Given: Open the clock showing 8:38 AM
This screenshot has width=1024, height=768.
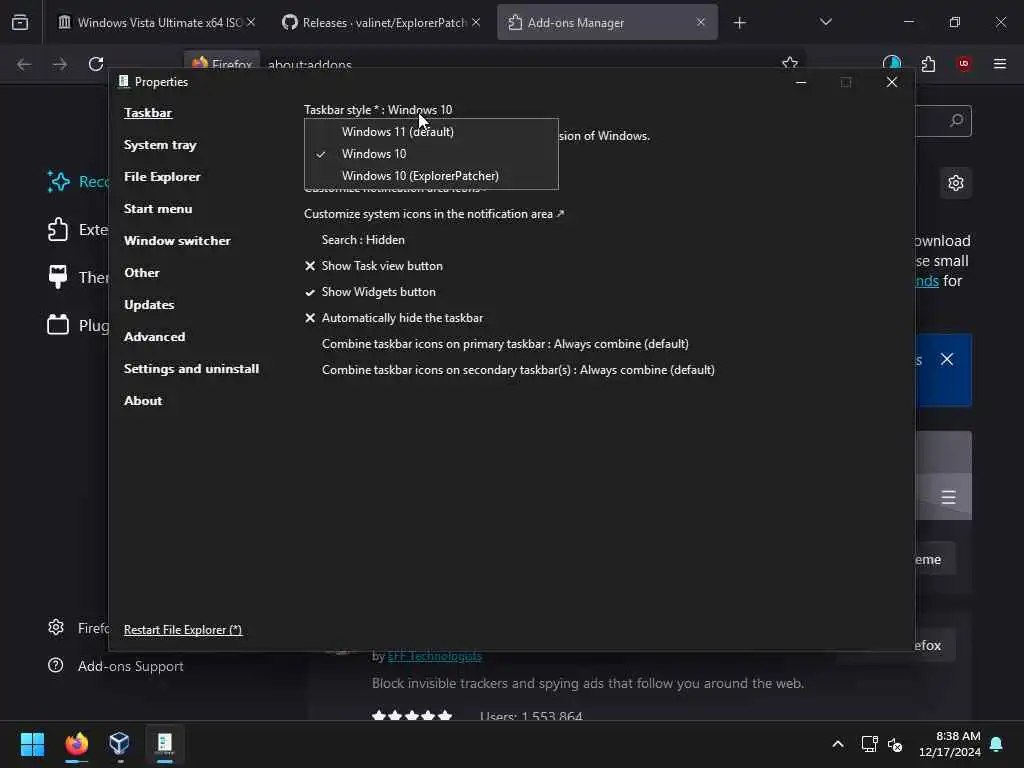Looking at the screenshot, I should point(950,744).
